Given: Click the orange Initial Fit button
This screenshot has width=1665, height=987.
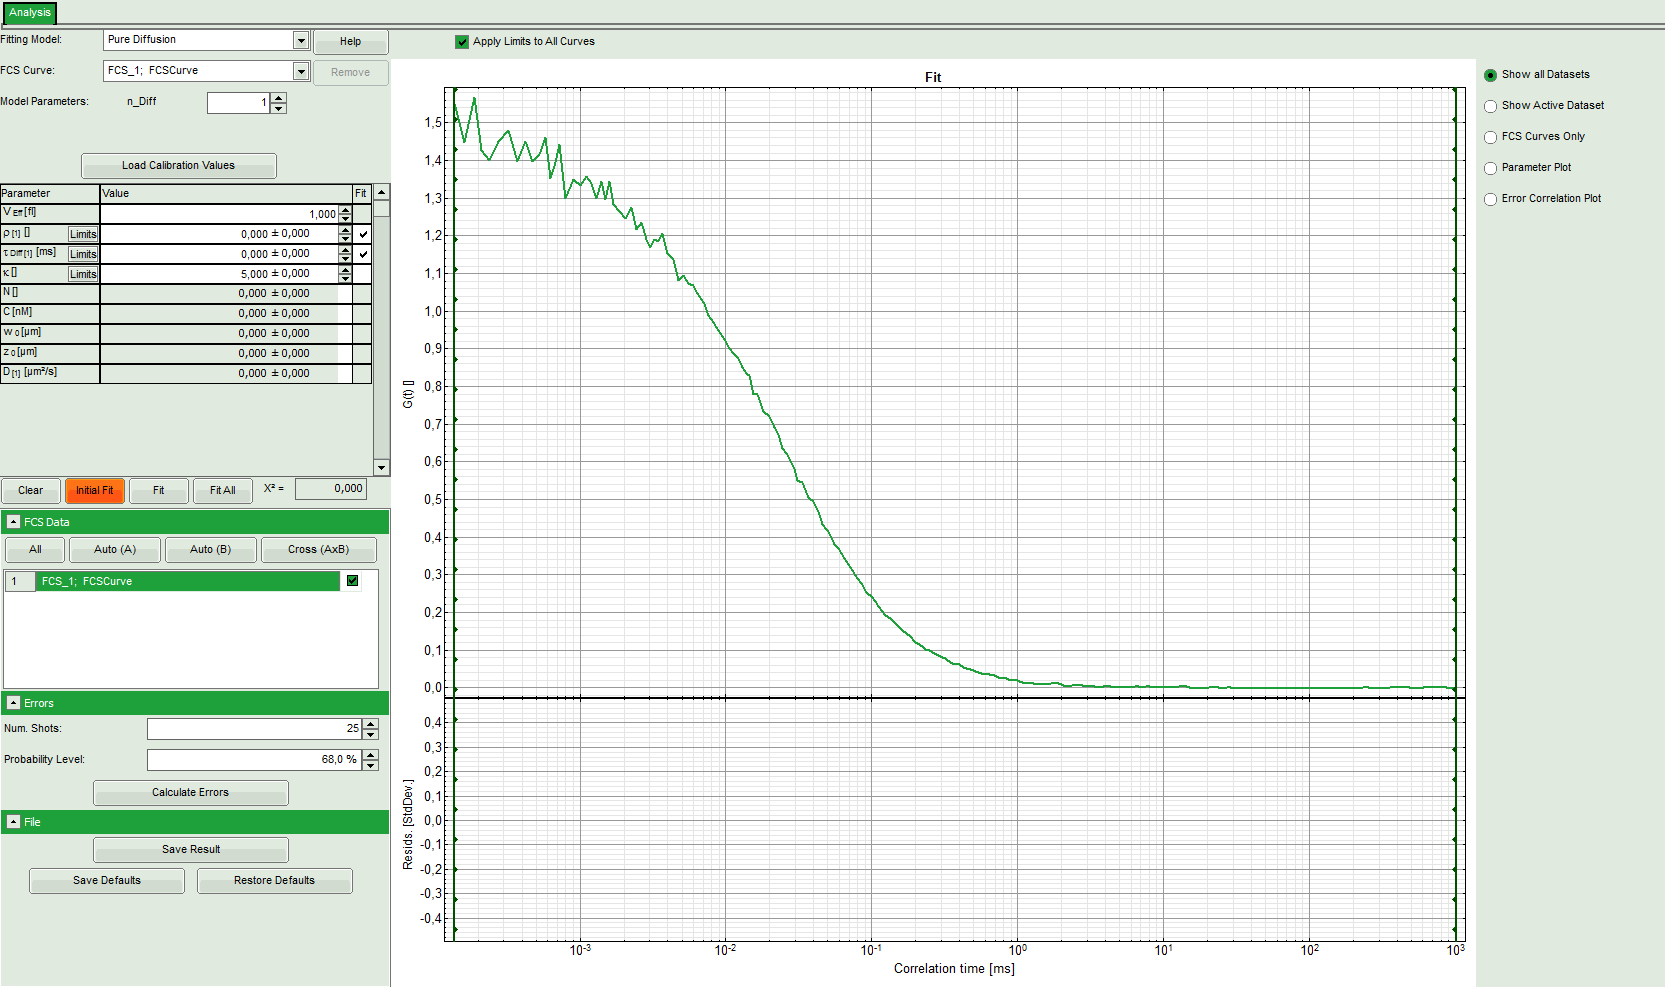Looking at the screenshot, I should [94, 491].
